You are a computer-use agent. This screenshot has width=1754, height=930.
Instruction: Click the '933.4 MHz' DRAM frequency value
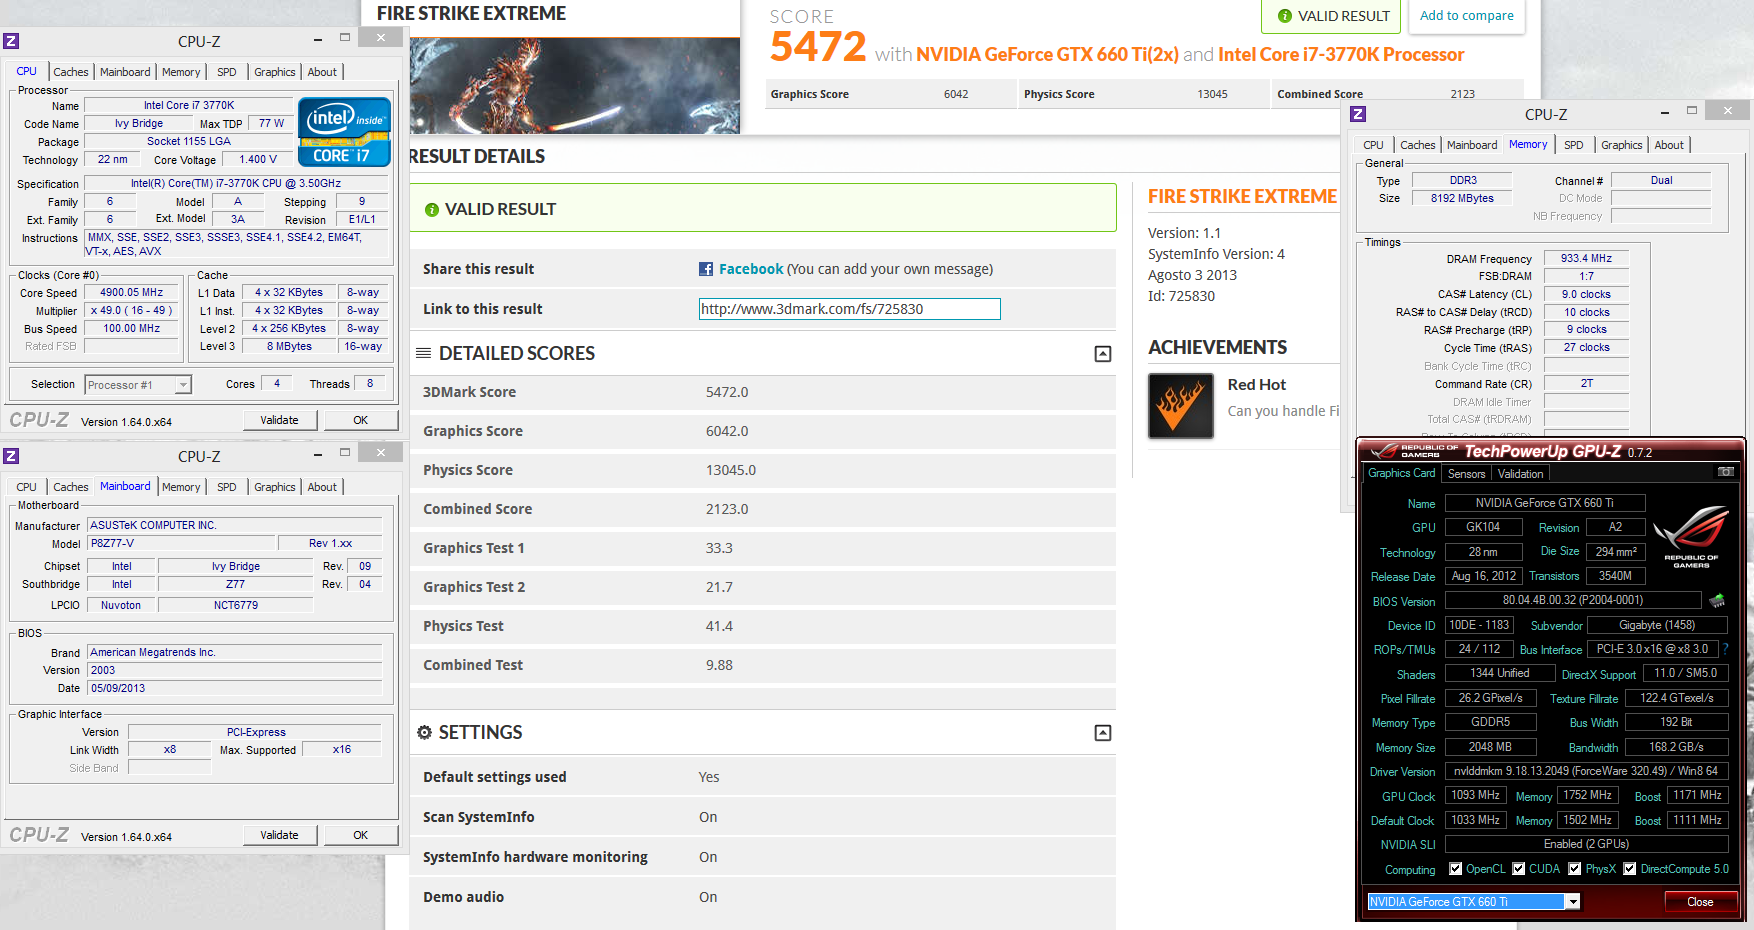point(1586,258)
